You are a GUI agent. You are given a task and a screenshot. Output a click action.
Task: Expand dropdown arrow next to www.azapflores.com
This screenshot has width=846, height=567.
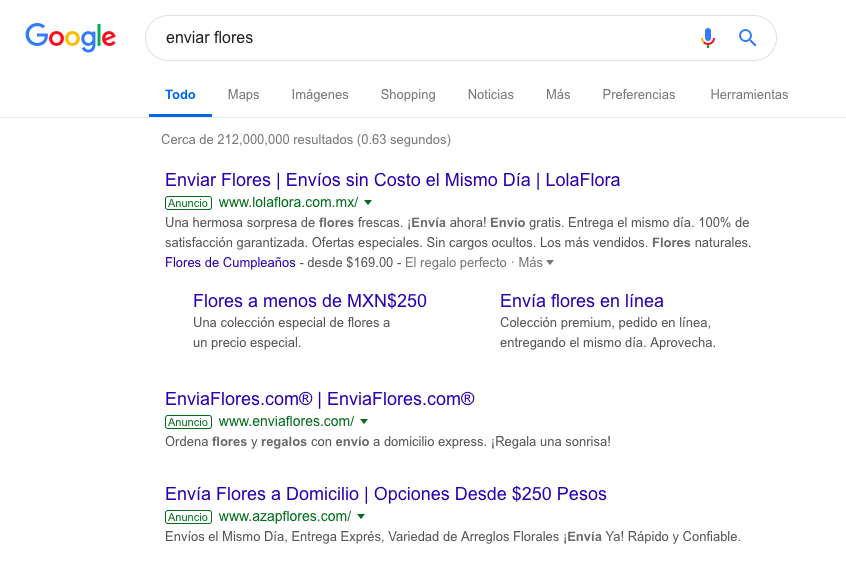click(x=361, y=517)
